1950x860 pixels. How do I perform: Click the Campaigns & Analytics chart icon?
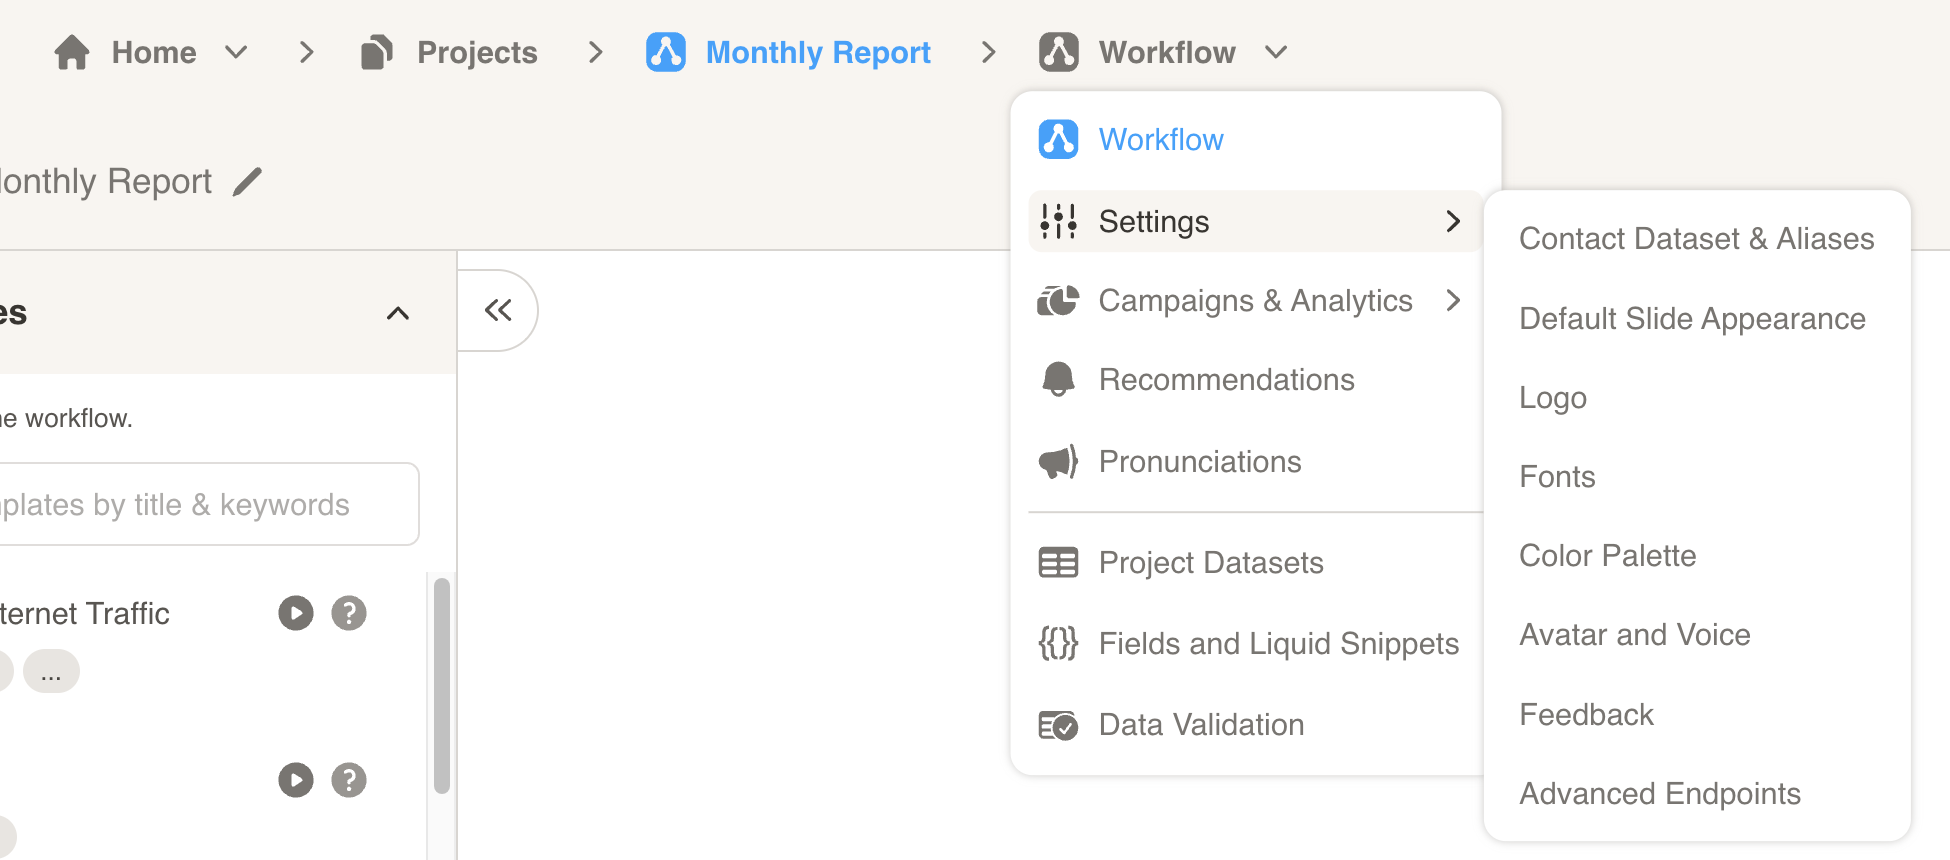(x=1058, y=300)
